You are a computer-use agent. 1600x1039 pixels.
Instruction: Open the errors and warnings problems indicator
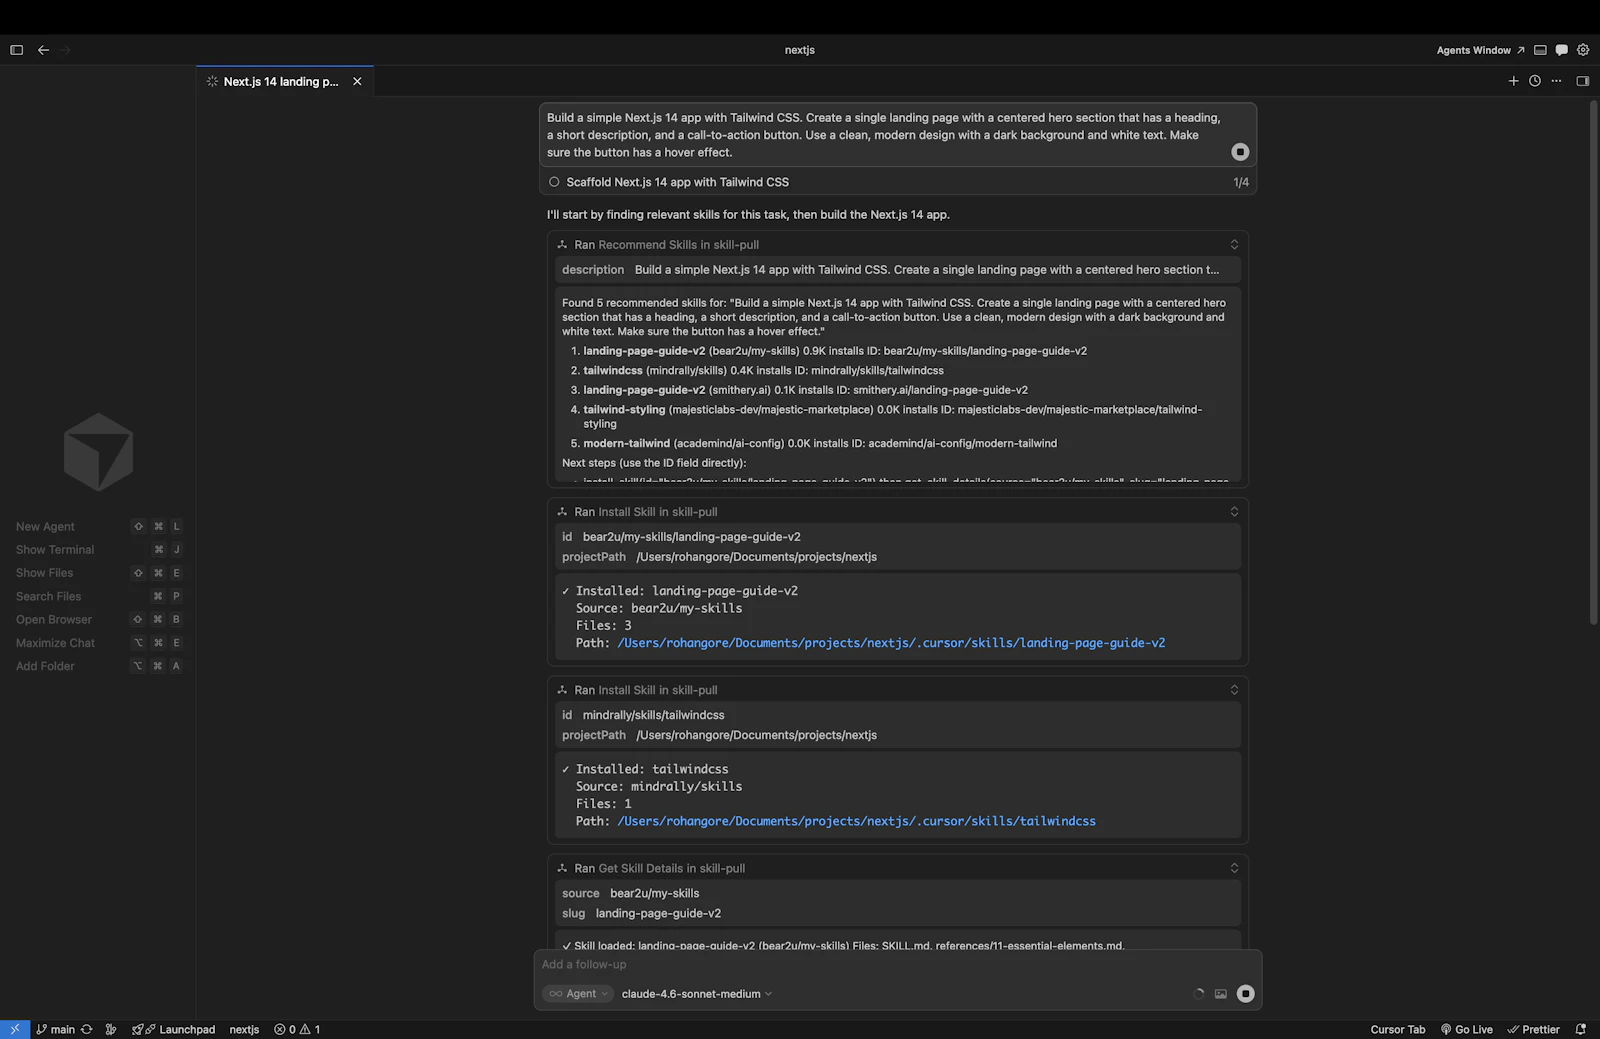[297, 1029]
